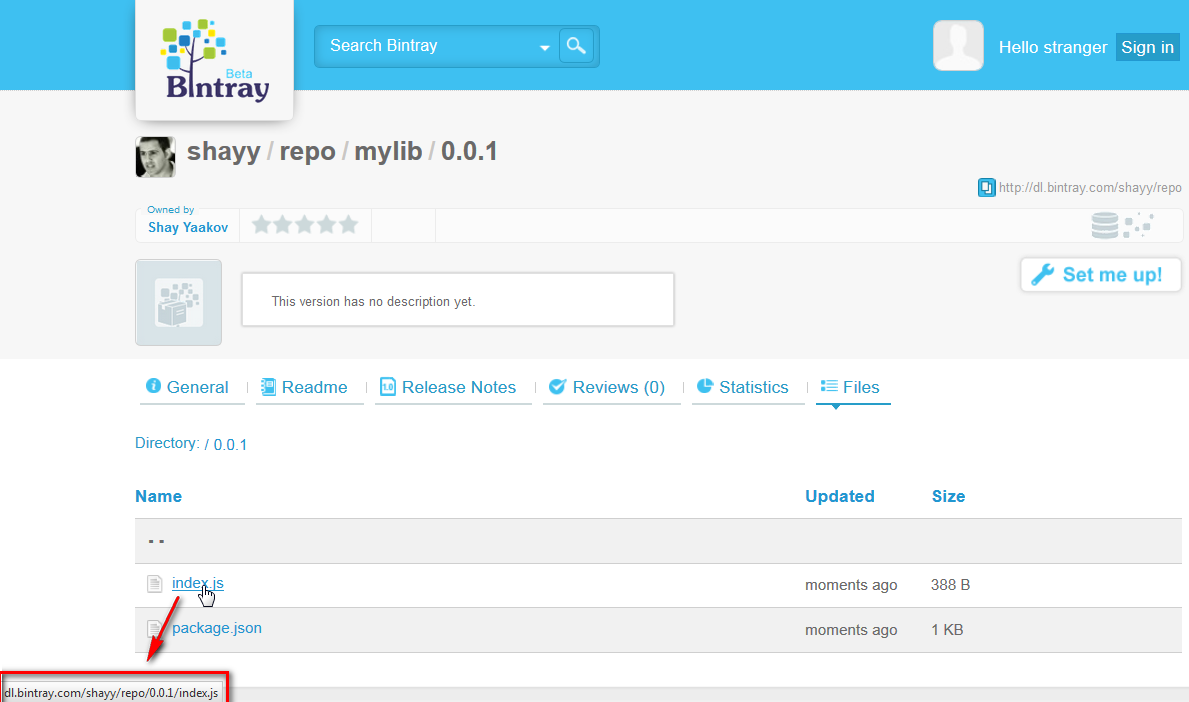Switch to the Readme tab
The image size is (1189, 702).
(x=304, y=388)
